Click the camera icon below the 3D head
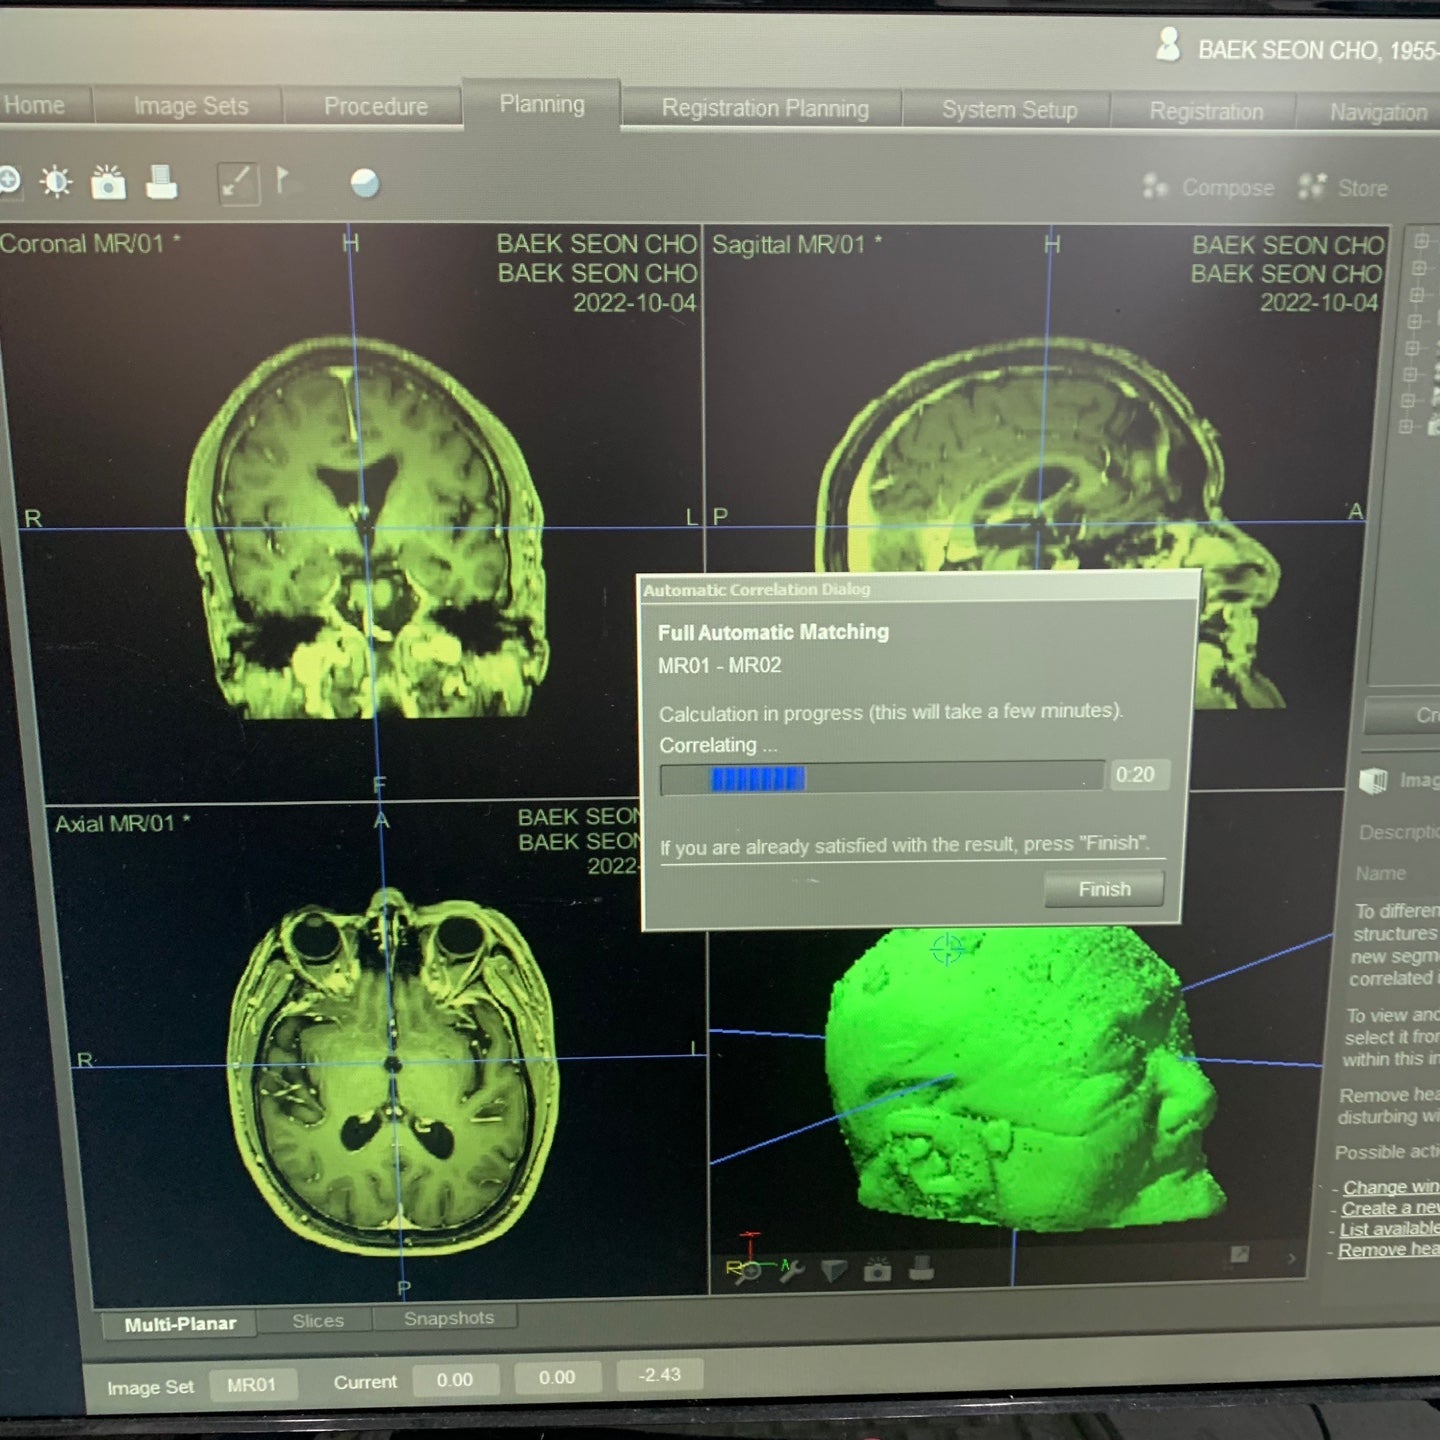This screenshot has width=1440, height=1440. 877,1270
